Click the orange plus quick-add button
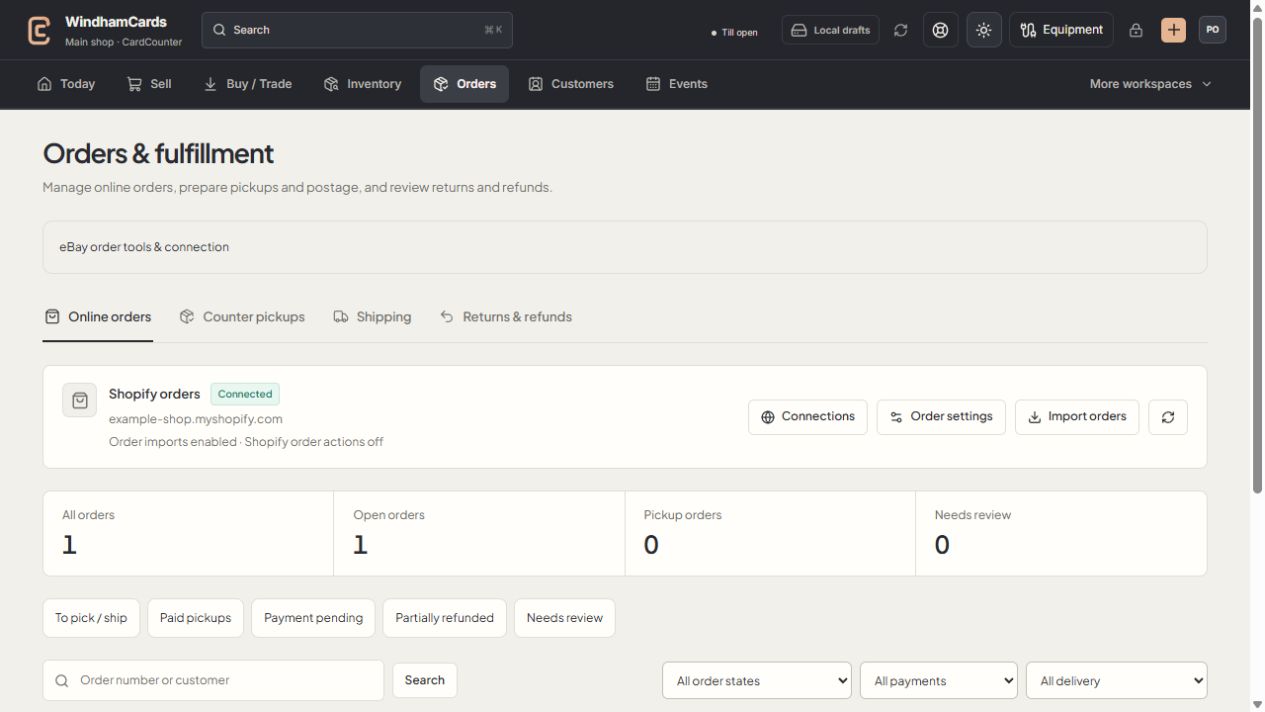The height and width of the screenshot is (712, 1265). tap(1173, 30)
